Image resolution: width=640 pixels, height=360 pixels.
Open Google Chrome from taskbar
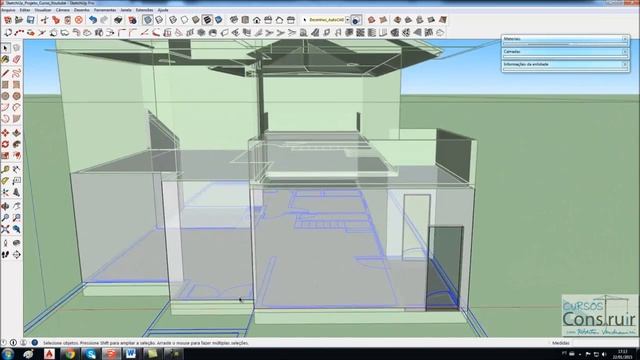pos(70,354)
